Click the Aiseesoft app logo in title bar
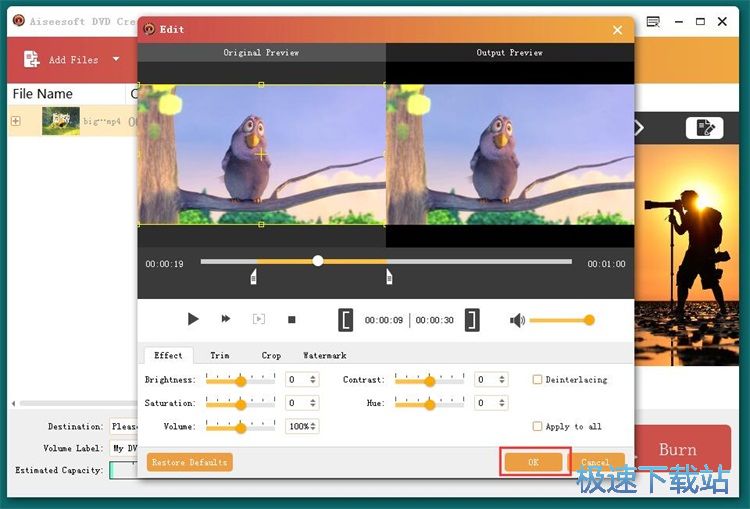750x509 pixels. [19, 21]
